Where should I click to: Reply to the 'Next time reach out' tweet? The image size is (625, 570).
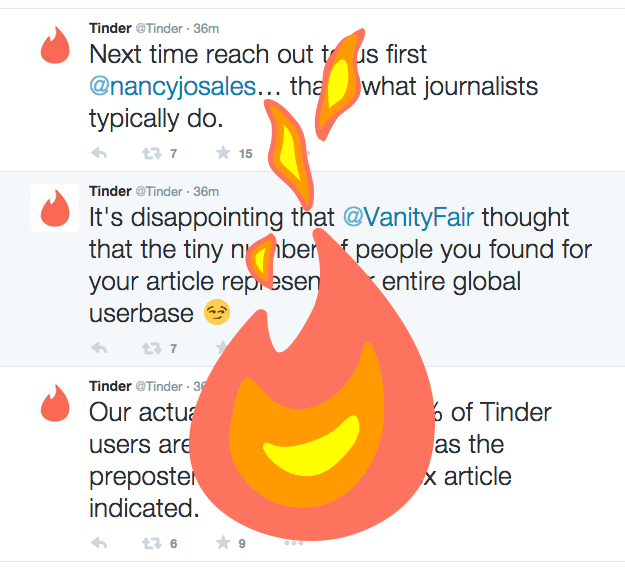(99, 153)
